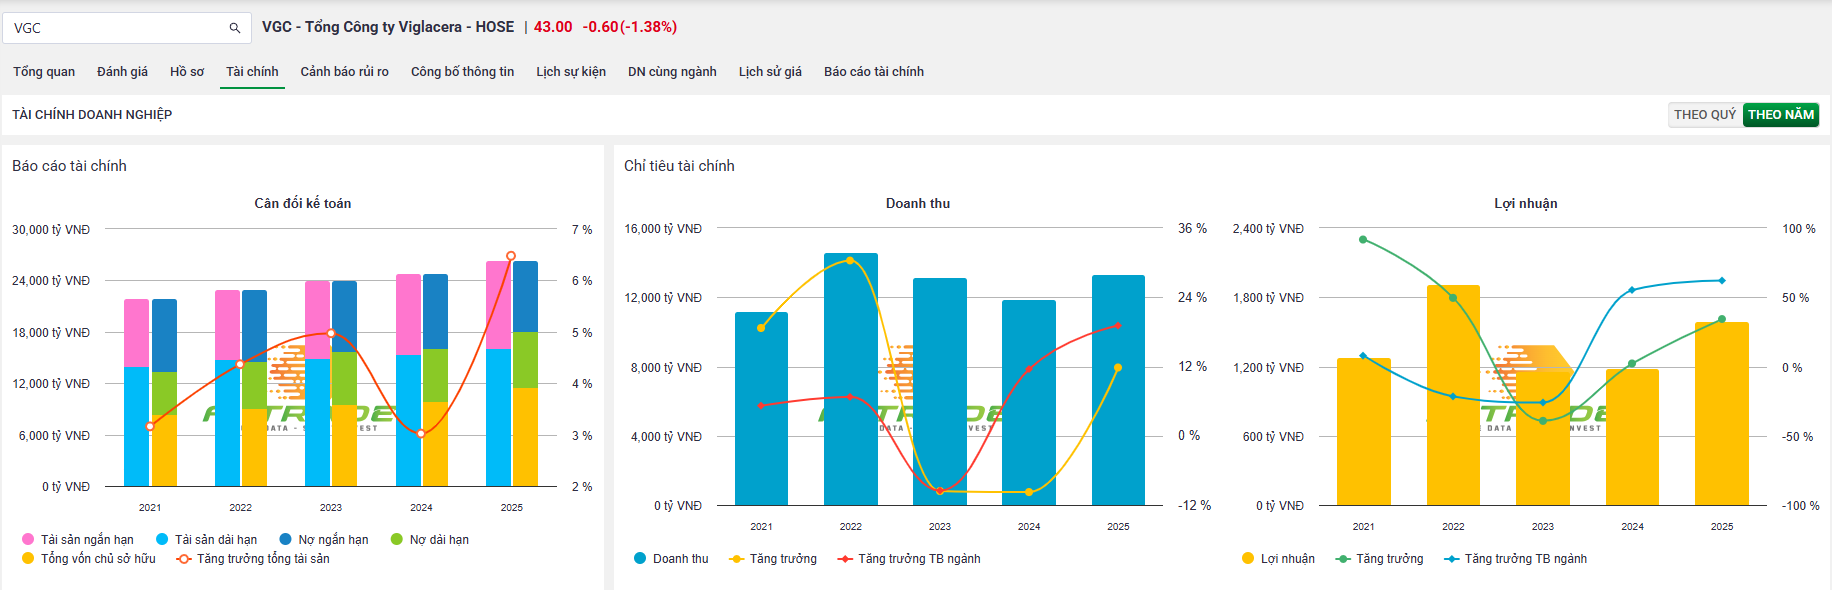1832x590 pixels.
Task: Click the Cân đối kế toán chart title
Action: point(303,203)
